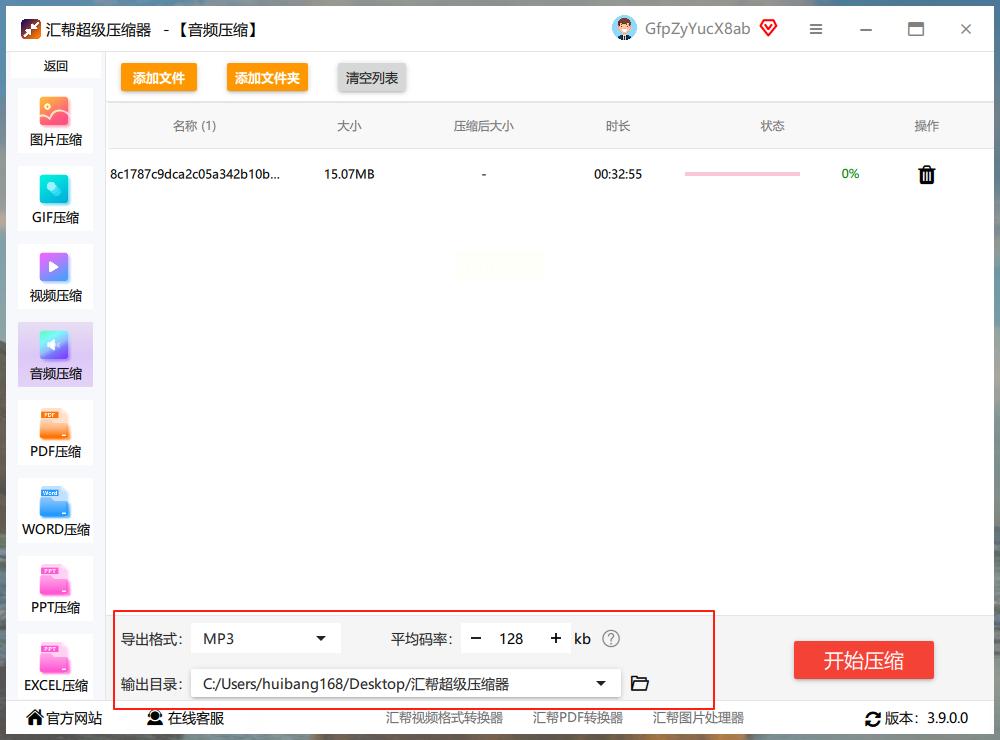1000x740 pixels.
Task: Select WORD压缩 in the sidebar
Action: pos(55,511)
